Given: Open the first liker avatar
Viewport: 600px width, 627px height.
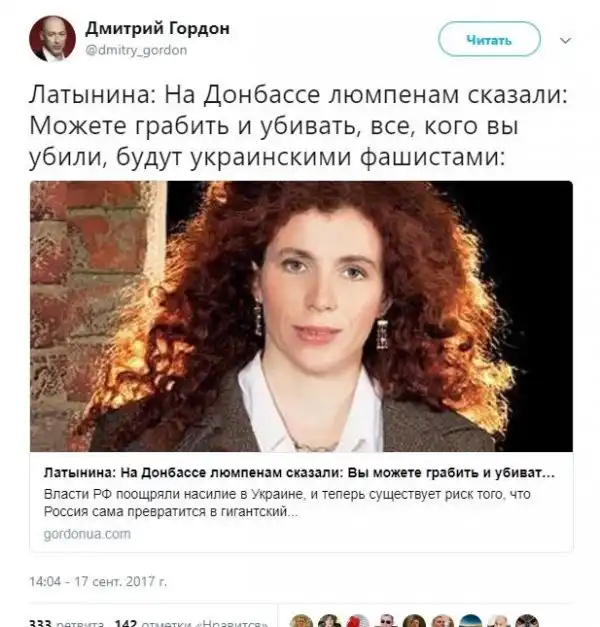Looking at the screenshot, I should (x=301, y=621).
